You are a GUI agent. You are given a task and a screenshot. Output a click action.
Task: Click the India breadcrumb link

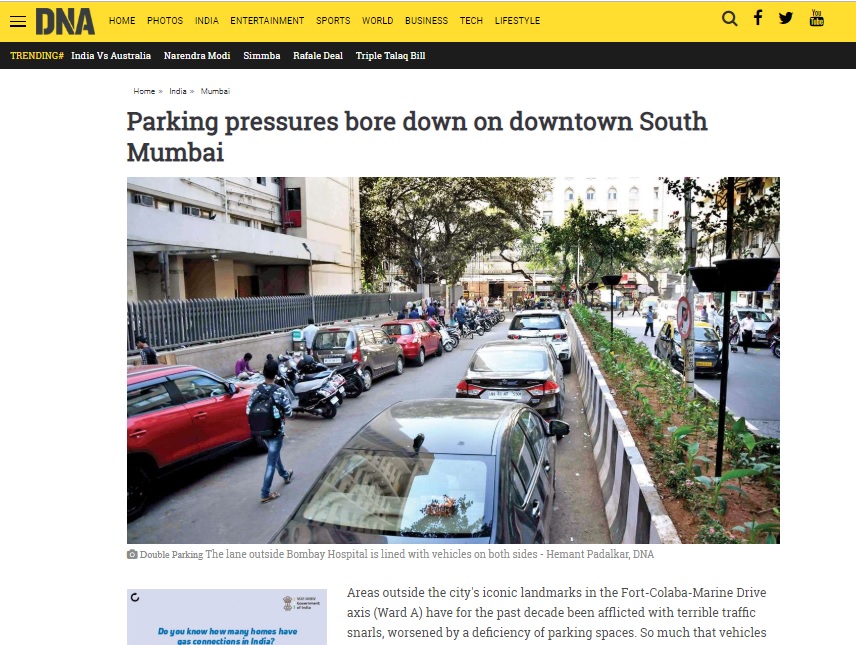click(177, 91)
